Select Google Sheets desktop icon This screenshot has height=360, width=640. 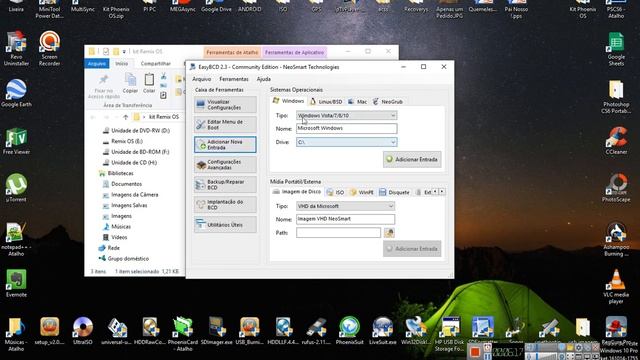(x=616, y=49)
